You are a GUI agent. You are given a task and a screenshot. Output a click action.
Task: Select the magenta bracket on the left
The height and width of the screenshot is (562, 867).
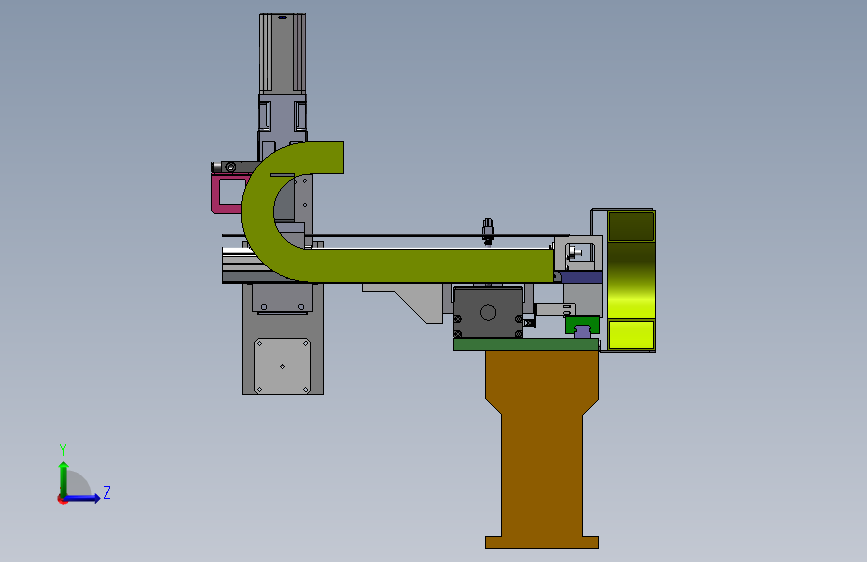click(218, 193)
